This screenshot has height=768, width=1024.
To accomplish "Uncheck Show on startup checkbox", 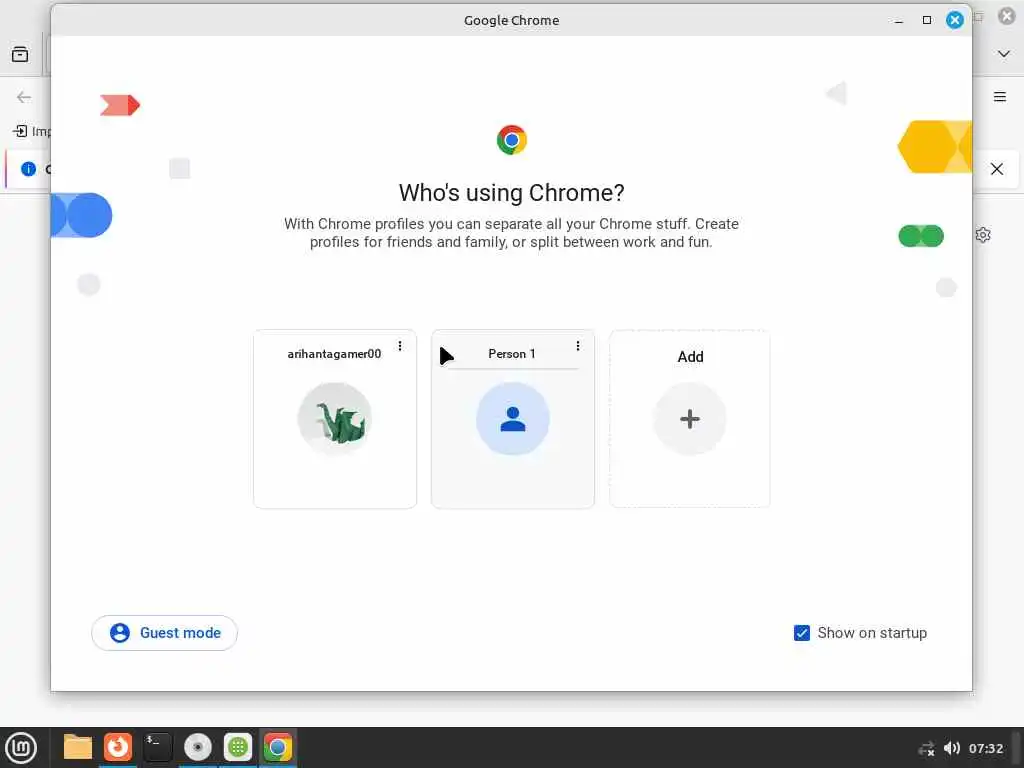I will tap(802, 633).
